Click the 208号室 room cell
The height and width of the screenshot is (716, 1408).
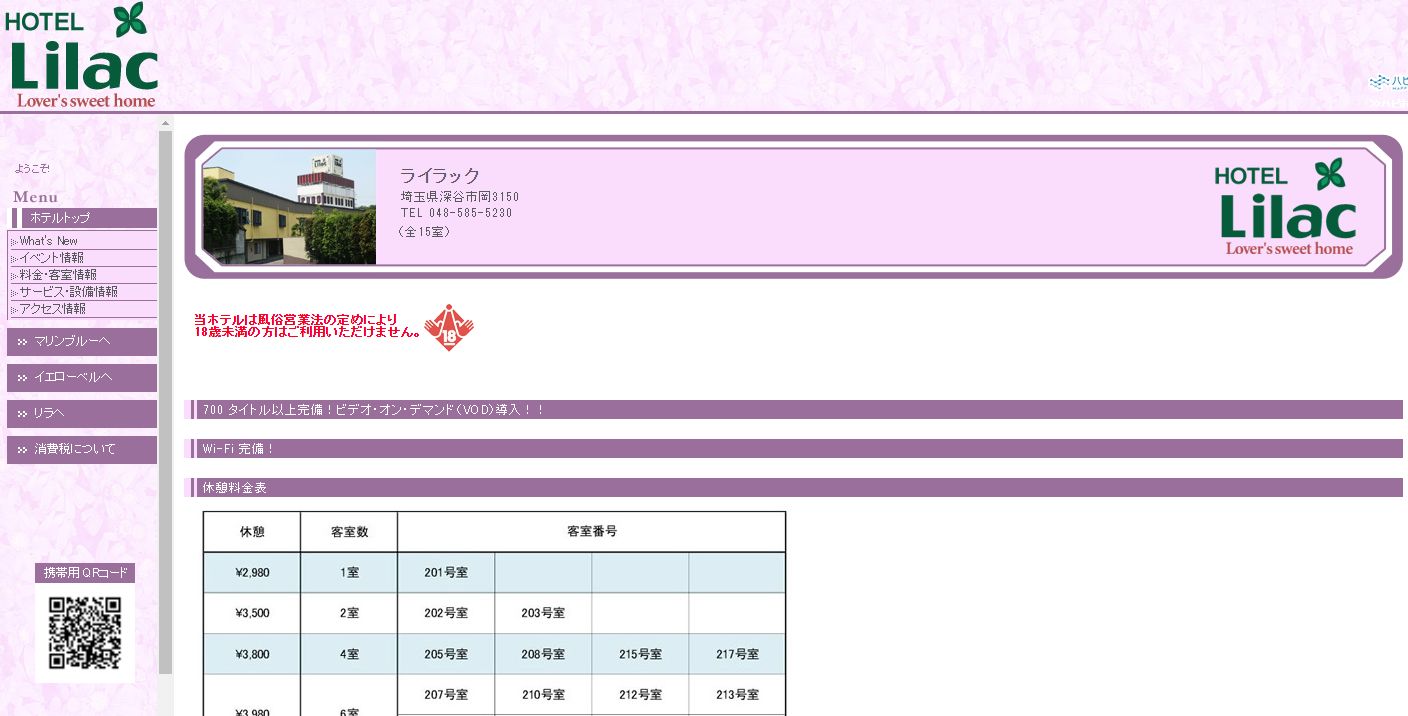tap(543, 654)
